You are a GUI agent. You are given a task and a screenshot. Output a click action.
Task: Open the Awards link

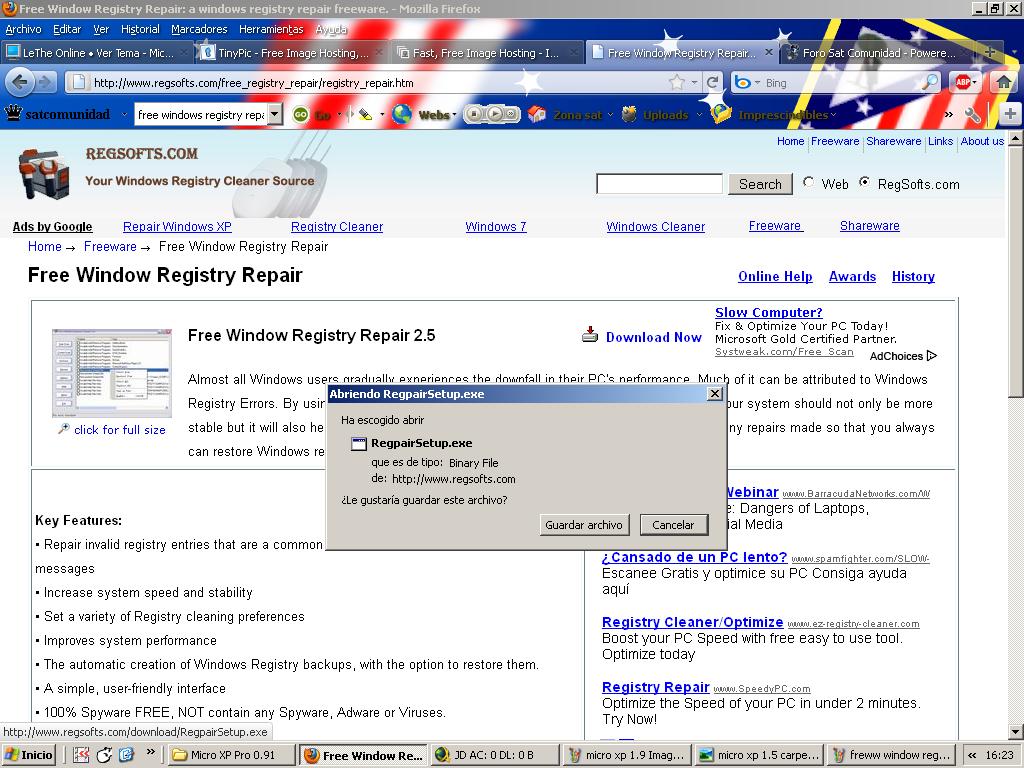[852, 276]
